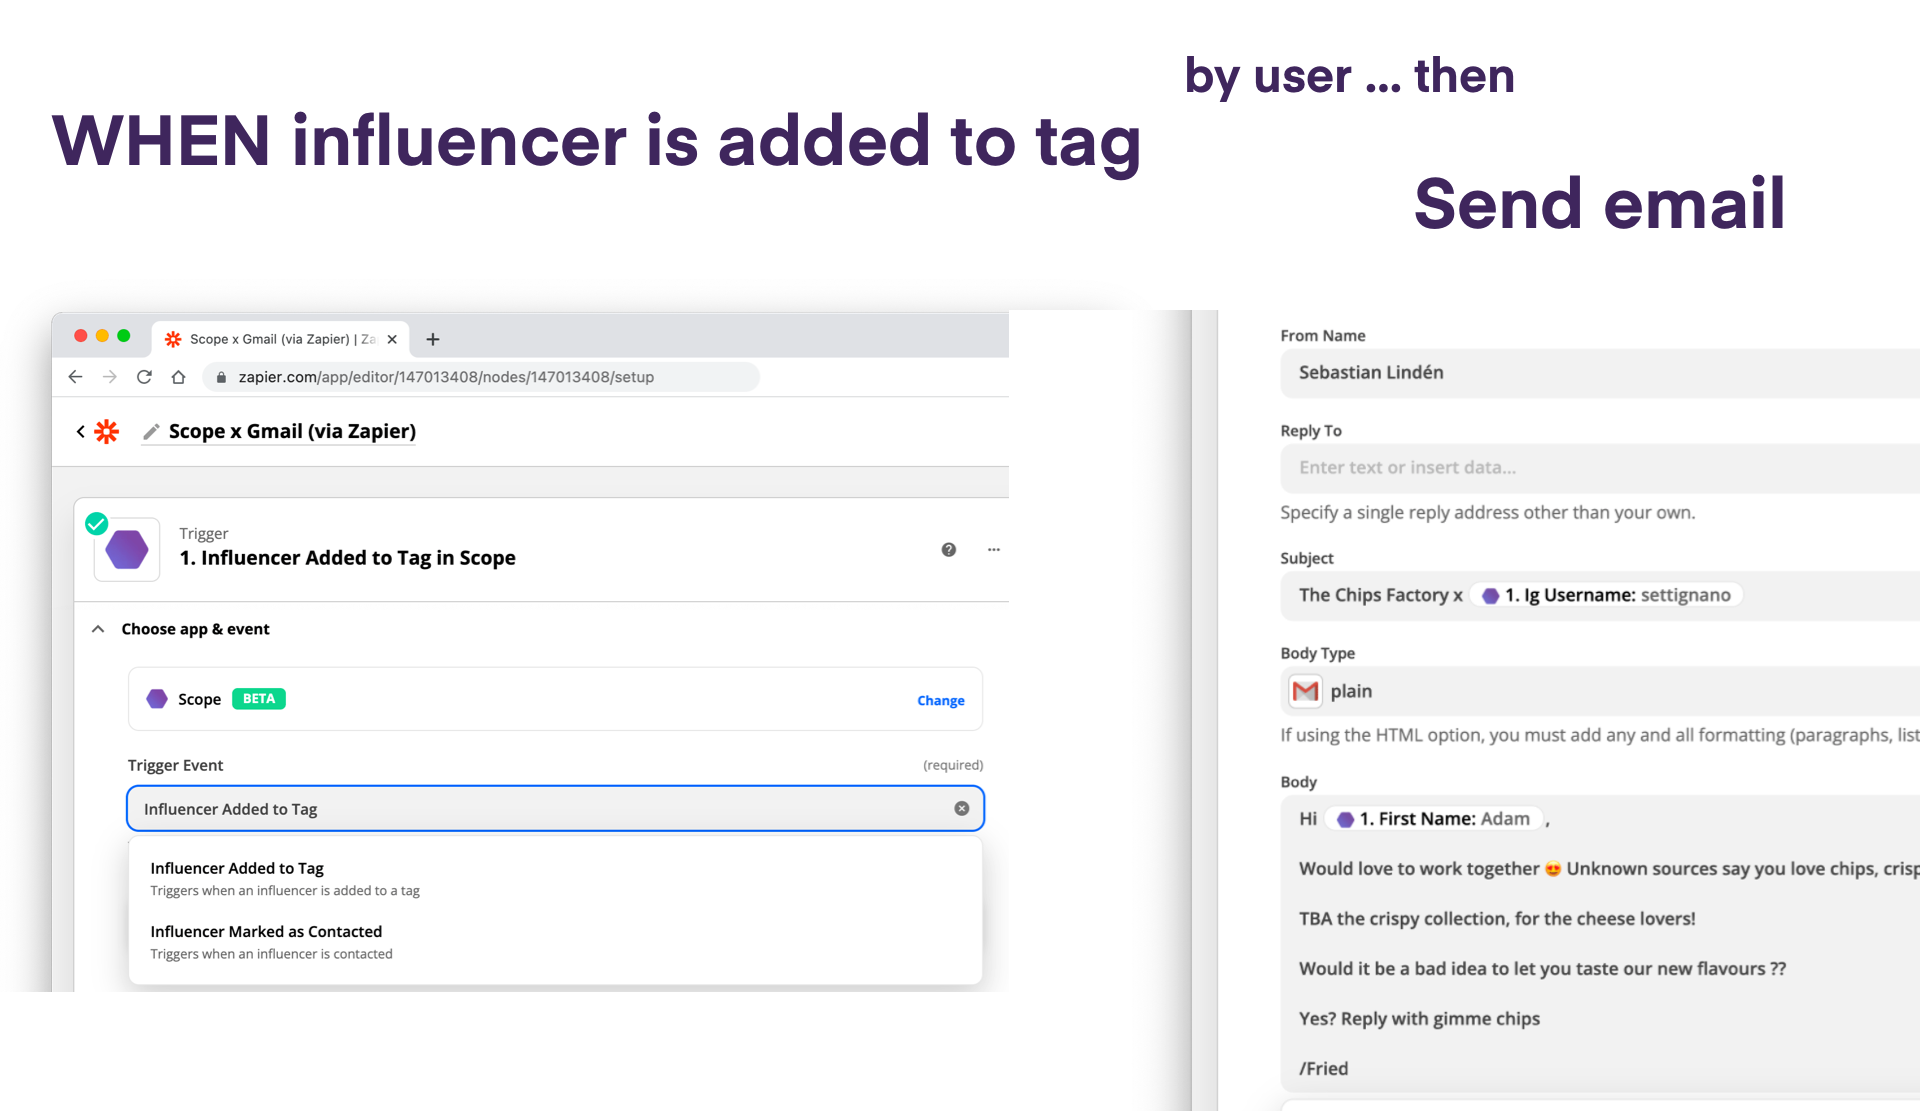Open the trigger three-dot options menu
Viewport: 1920px width, 1111px height.
click(994, 549)
